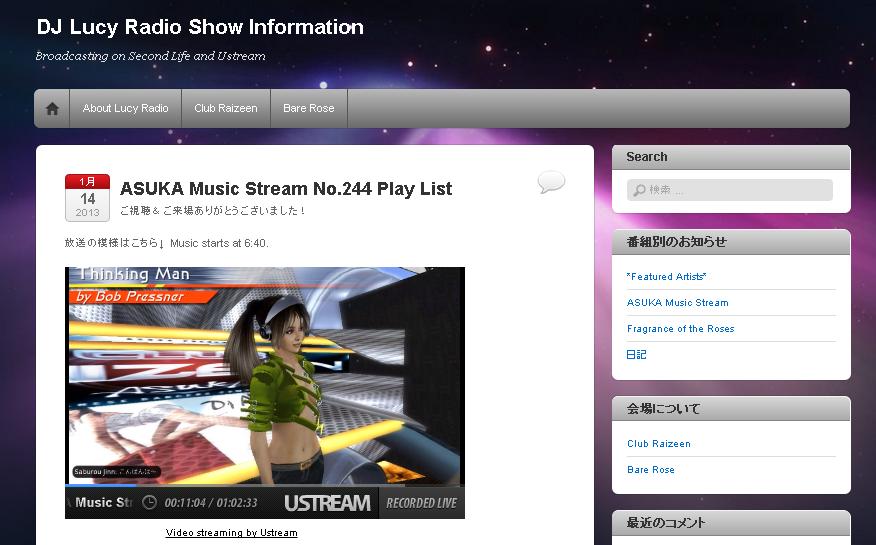Open the Club Raizeen navigation tab

point(226,108)
